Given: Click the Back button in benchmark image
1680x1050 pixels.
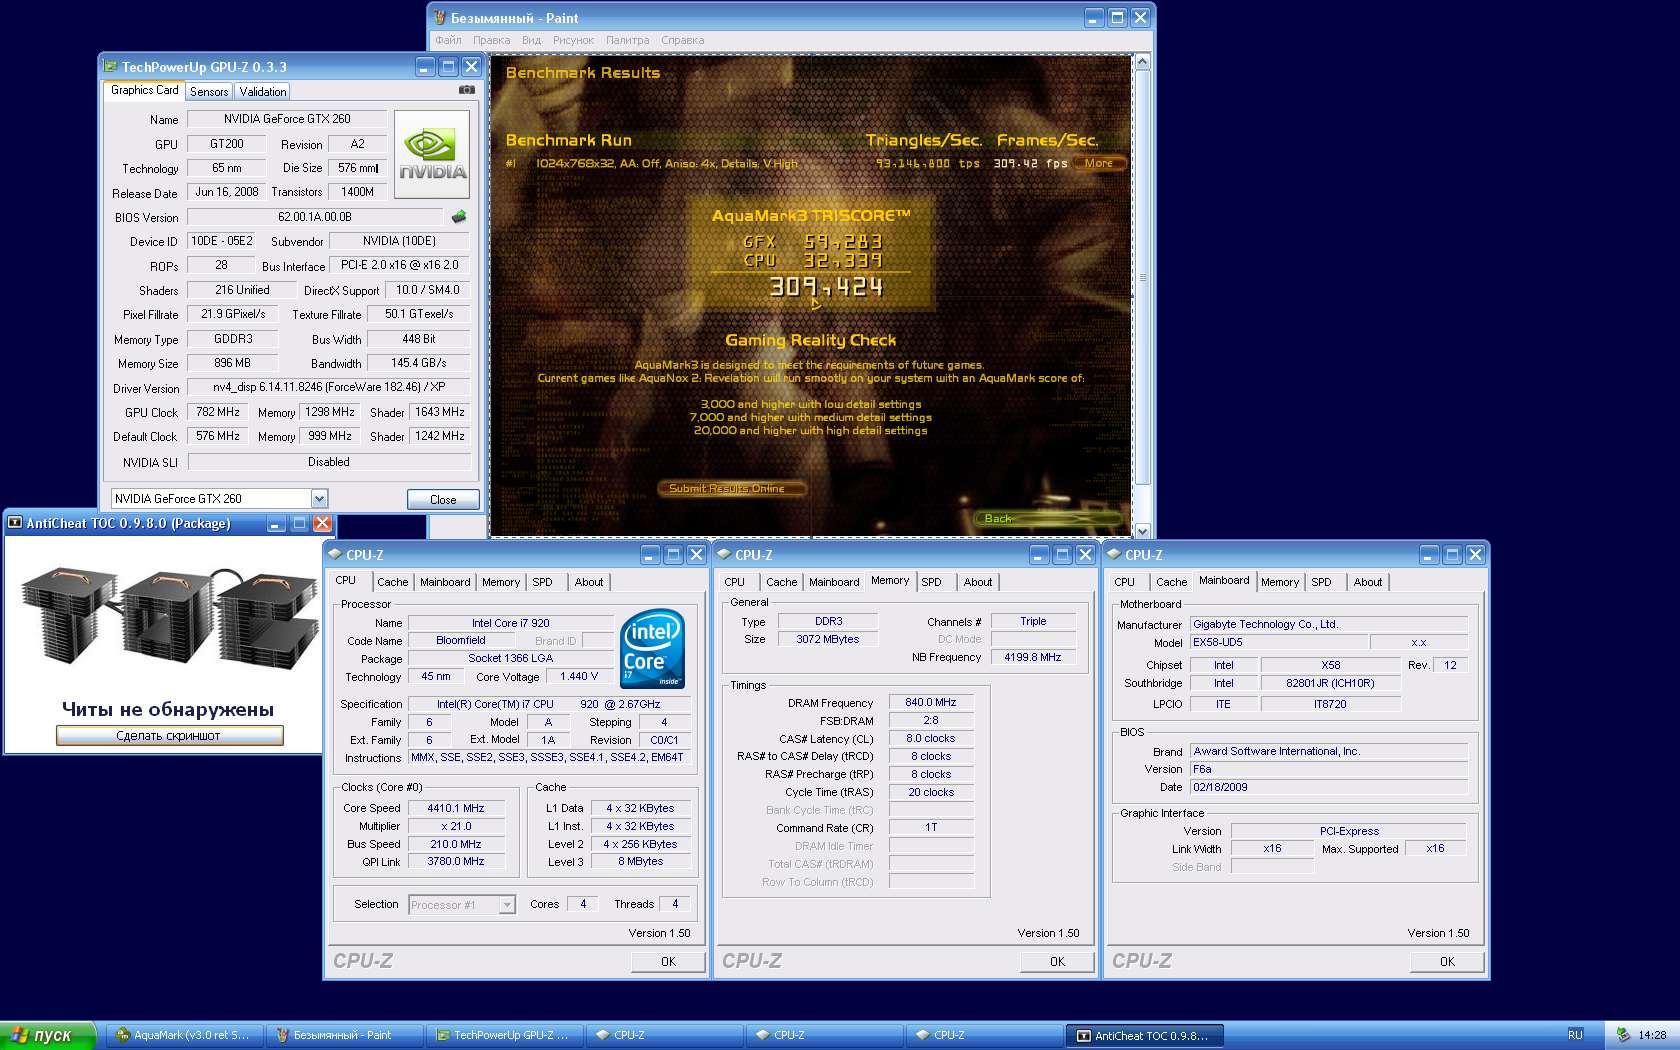Looking at the screenshot, I should pos(1050,517).
